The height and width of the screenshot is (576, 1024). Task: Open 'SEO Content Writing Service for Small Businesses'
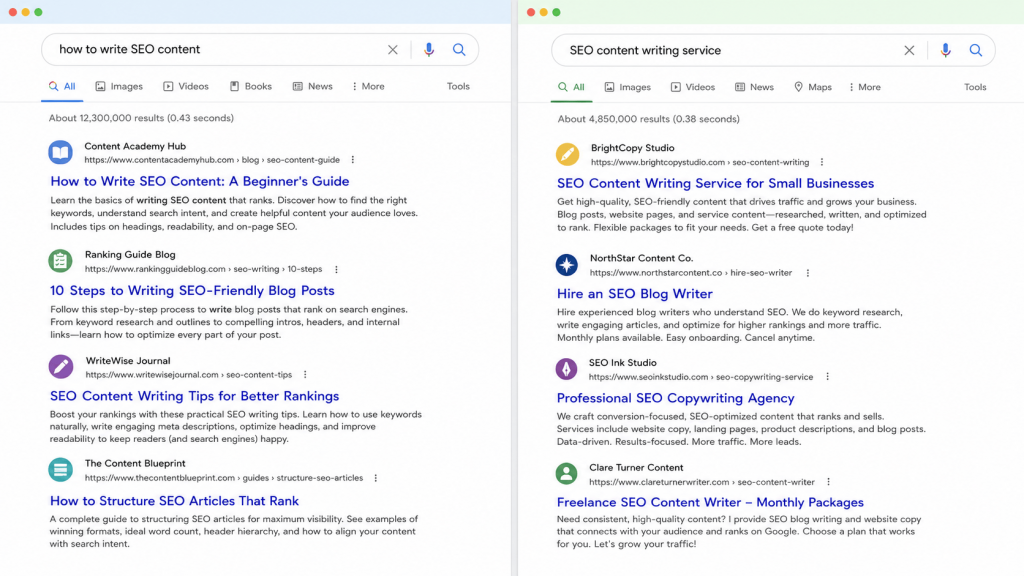(715, 183)
